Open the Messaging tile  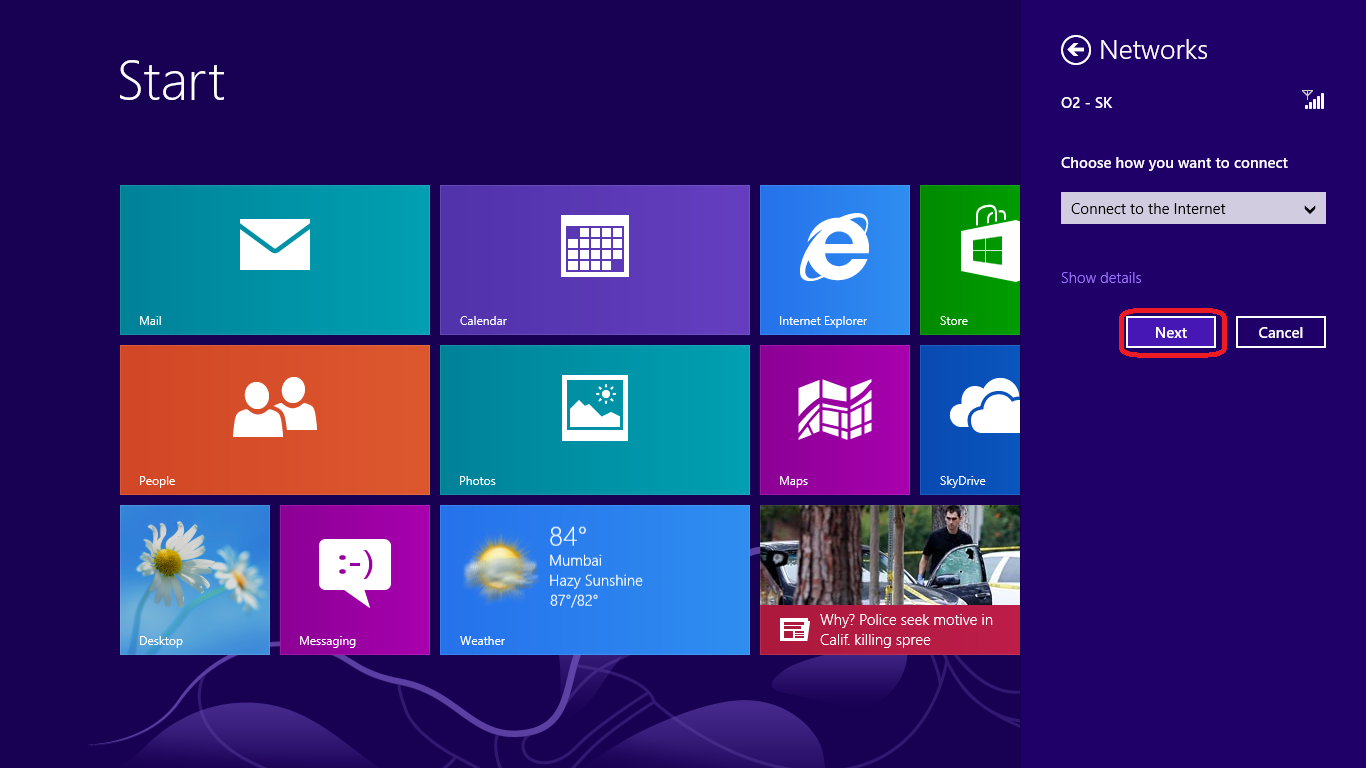tap(354, 579)
